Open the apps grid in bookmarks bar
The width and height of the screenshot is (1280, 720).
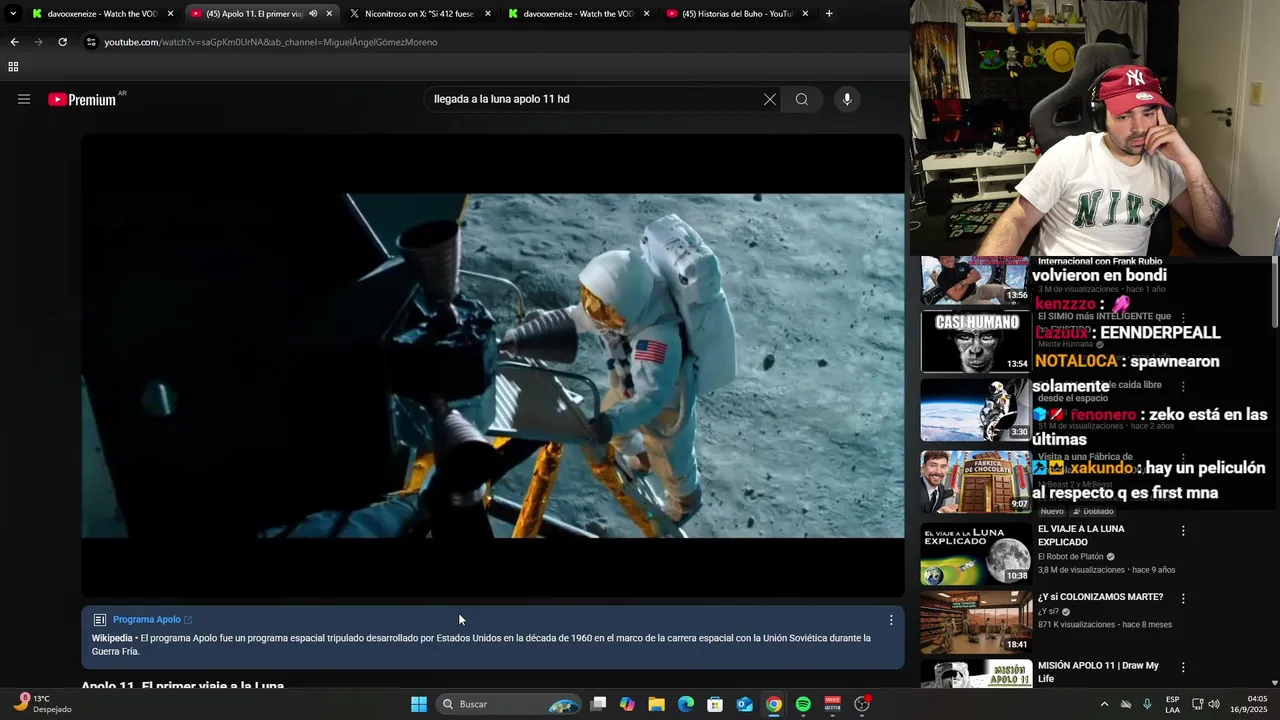tap(13, 67)
